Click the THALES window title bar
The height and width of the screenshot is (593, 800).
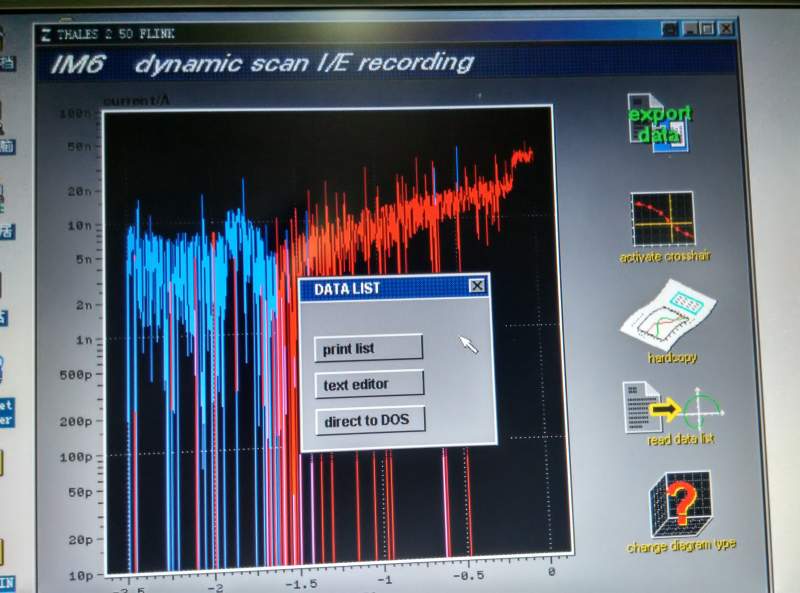coord(386,32)
